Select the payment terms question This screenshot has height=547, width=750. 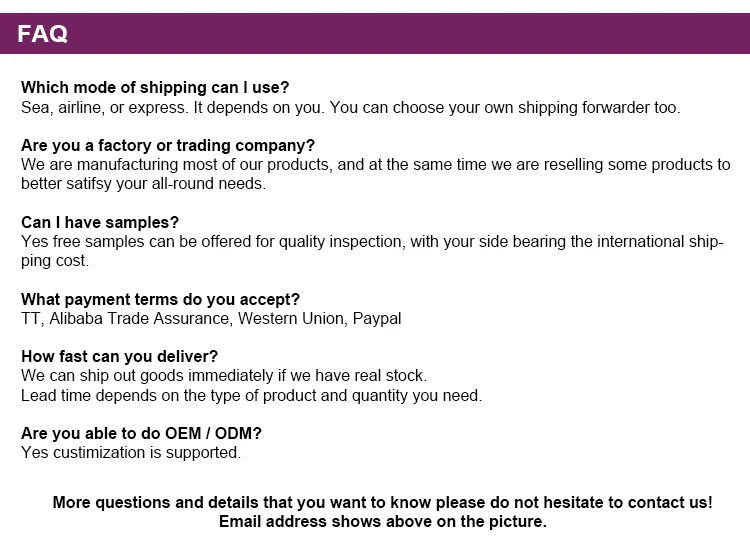point(160,299)
